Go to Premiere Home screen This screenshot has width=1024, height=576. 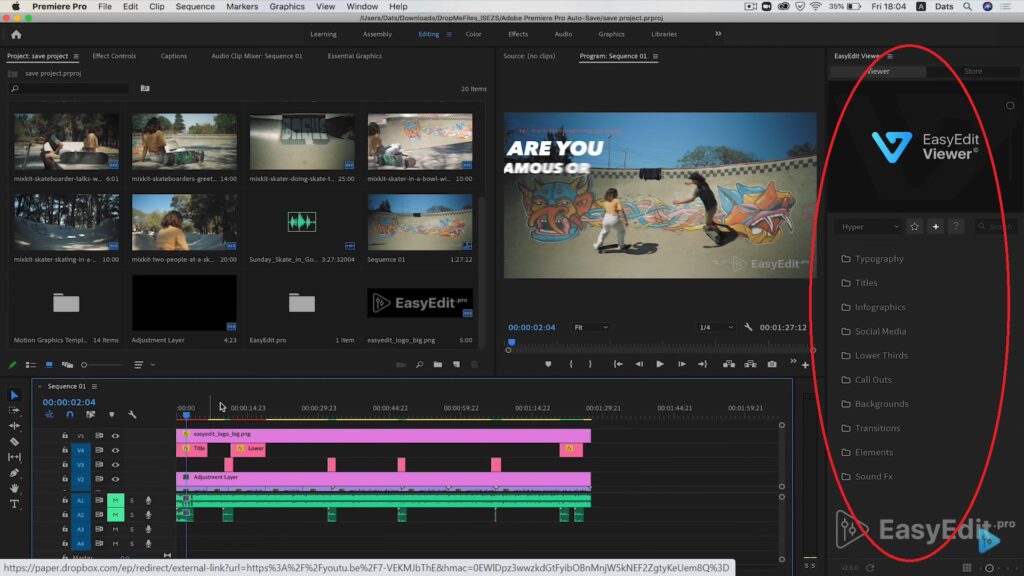(x=16, y=35)
